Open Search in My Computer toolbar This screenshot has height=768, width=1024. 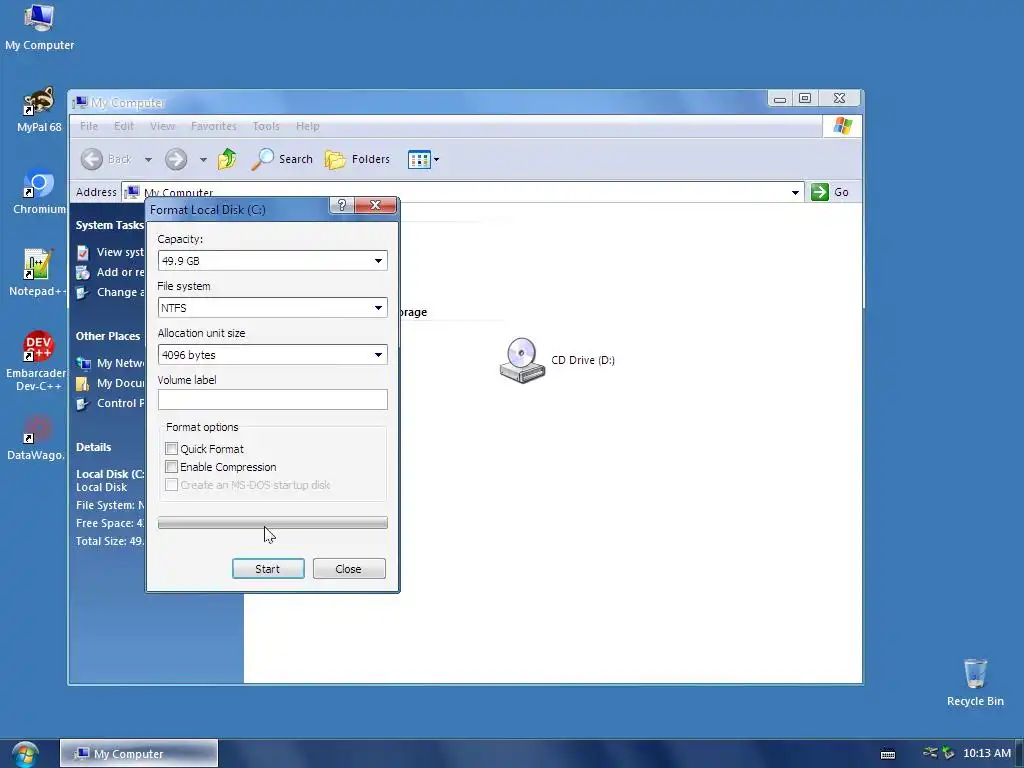pos(282,159)
